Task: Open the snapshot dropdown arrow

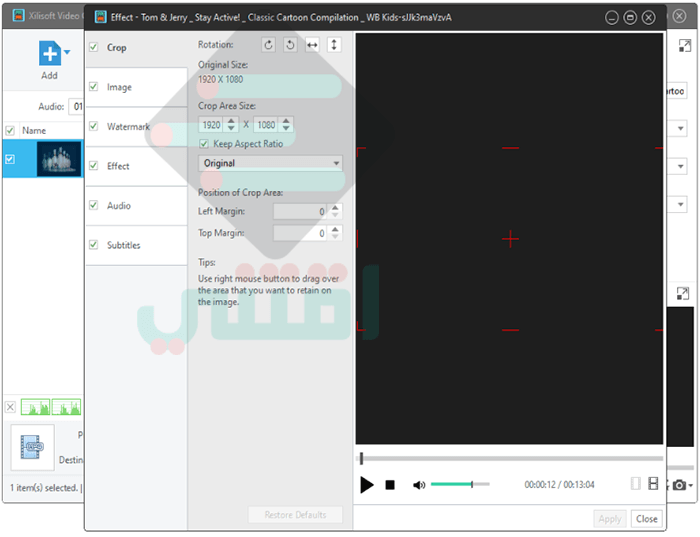Action: tap(691, 485)
